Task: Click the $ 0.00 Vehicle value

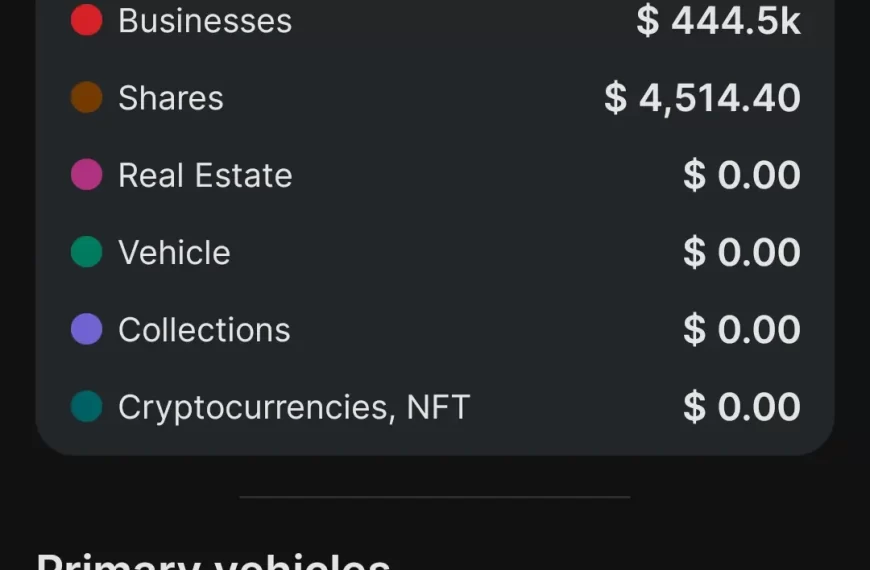Action: tap(741, 252)
